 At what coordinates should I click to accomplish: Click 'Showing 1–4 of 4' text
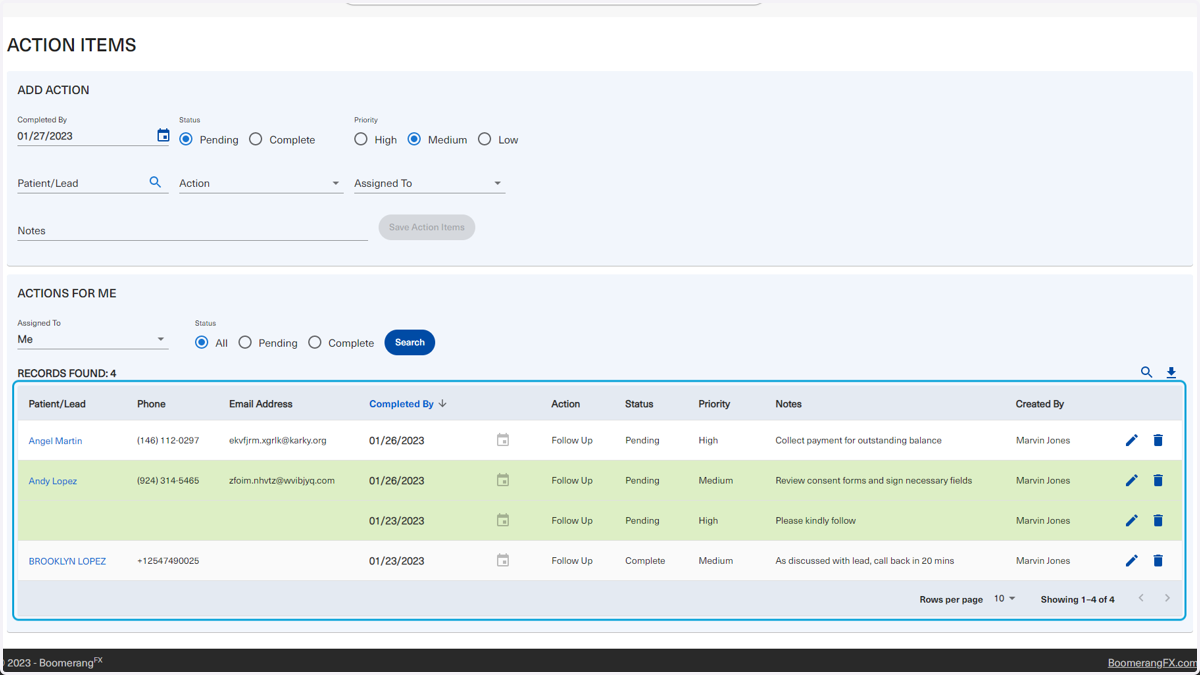(x=1077, y=599)
